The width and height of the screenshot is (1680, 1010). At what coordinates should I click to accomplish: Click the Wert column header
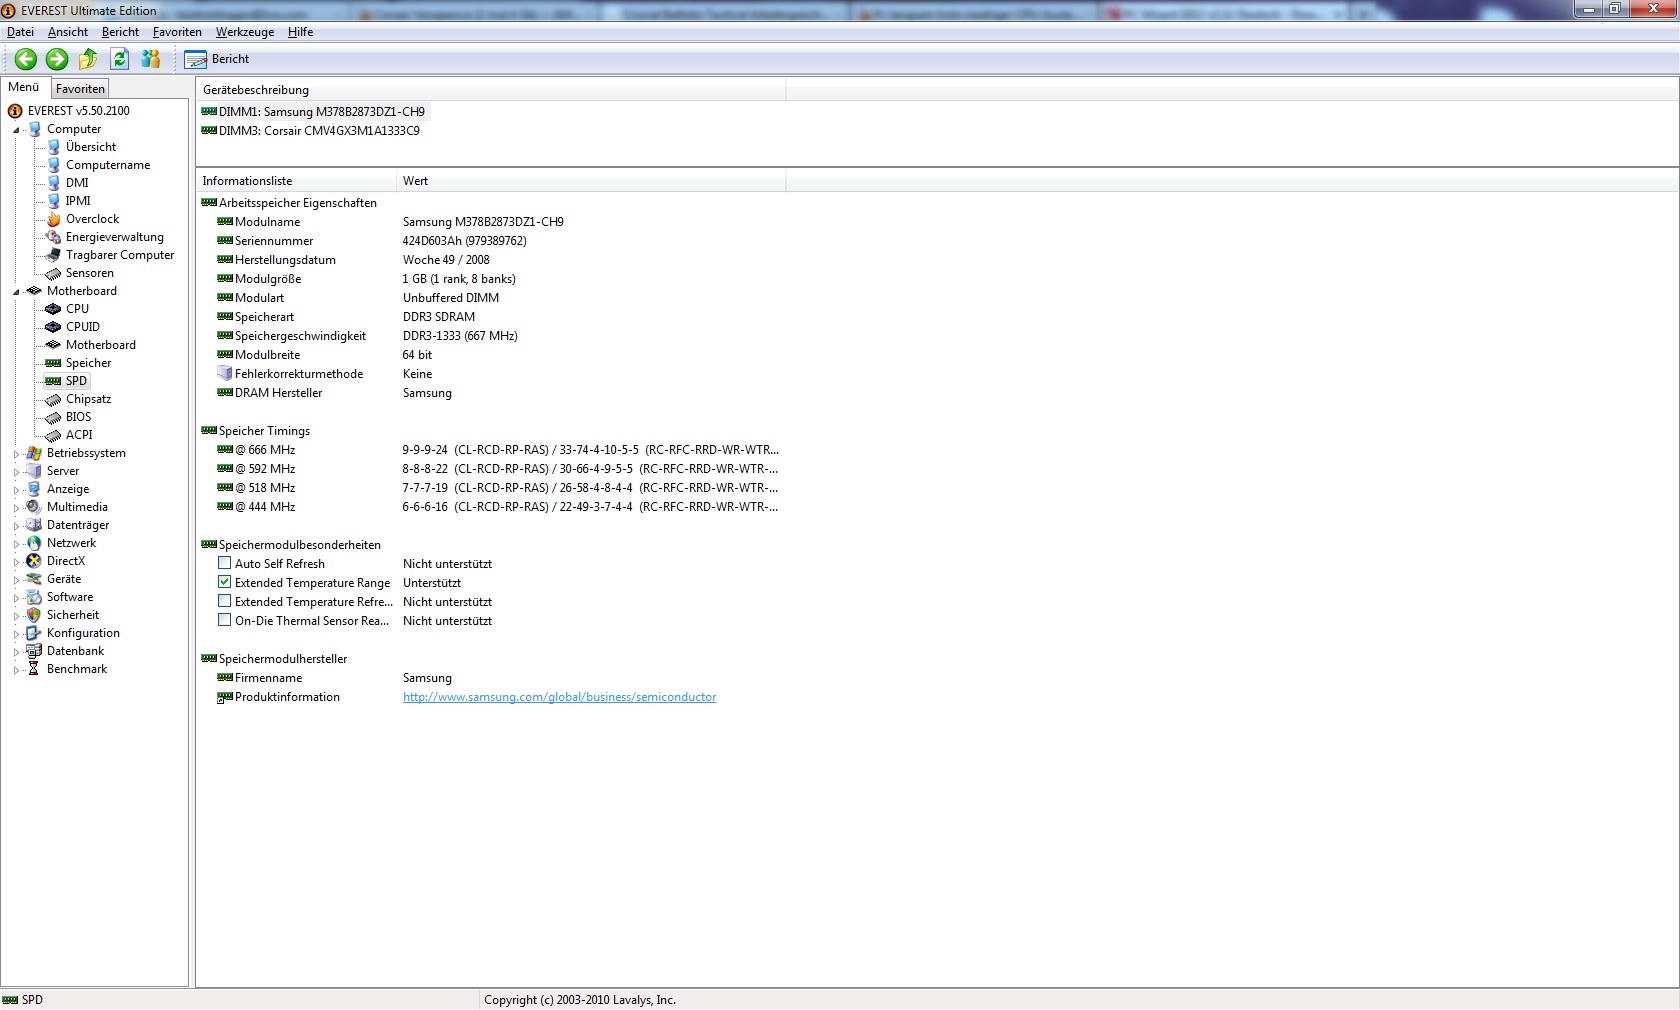592,181
